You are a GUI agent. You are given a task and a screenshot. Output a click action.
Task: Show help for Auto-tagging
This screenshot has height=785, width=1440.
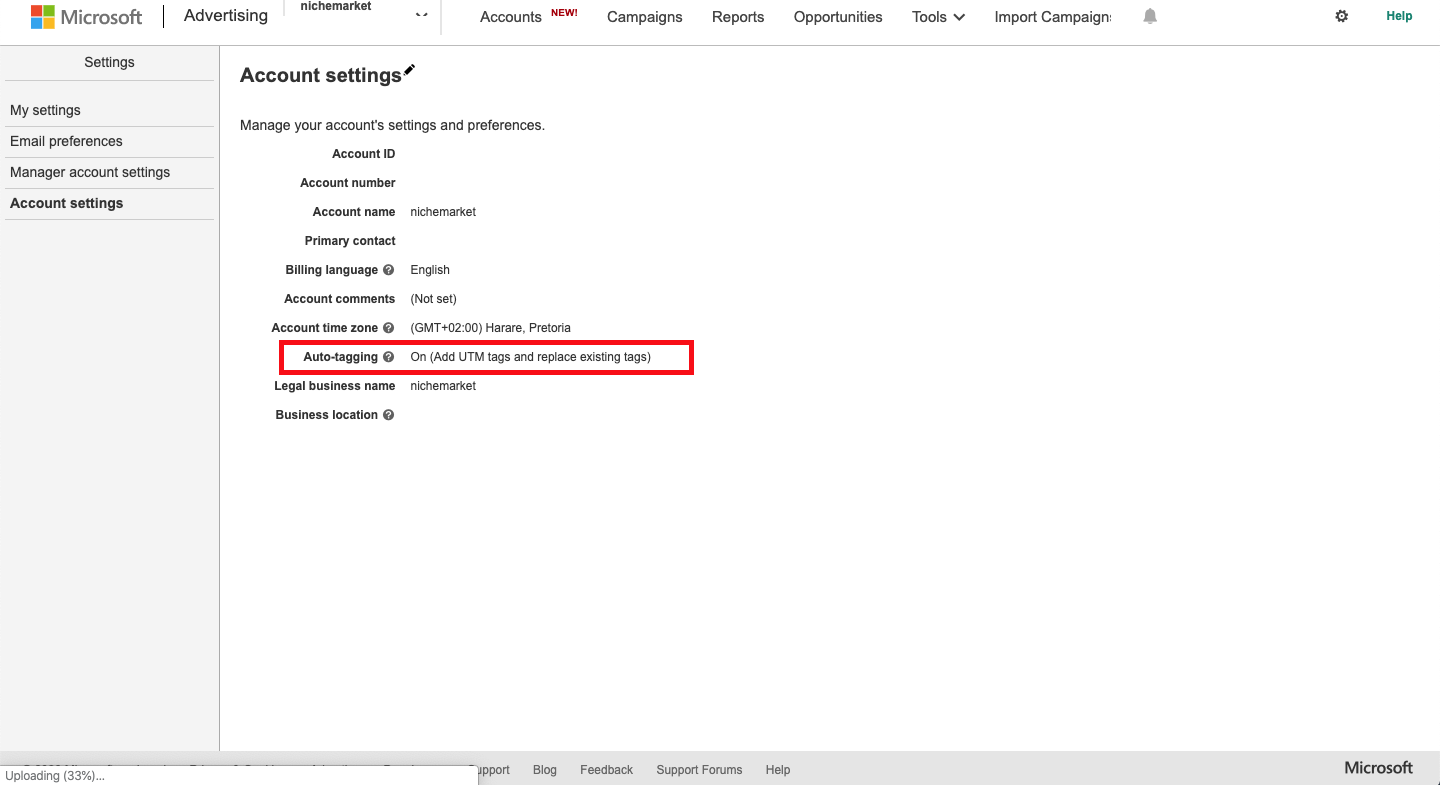[x=388, y=357]
